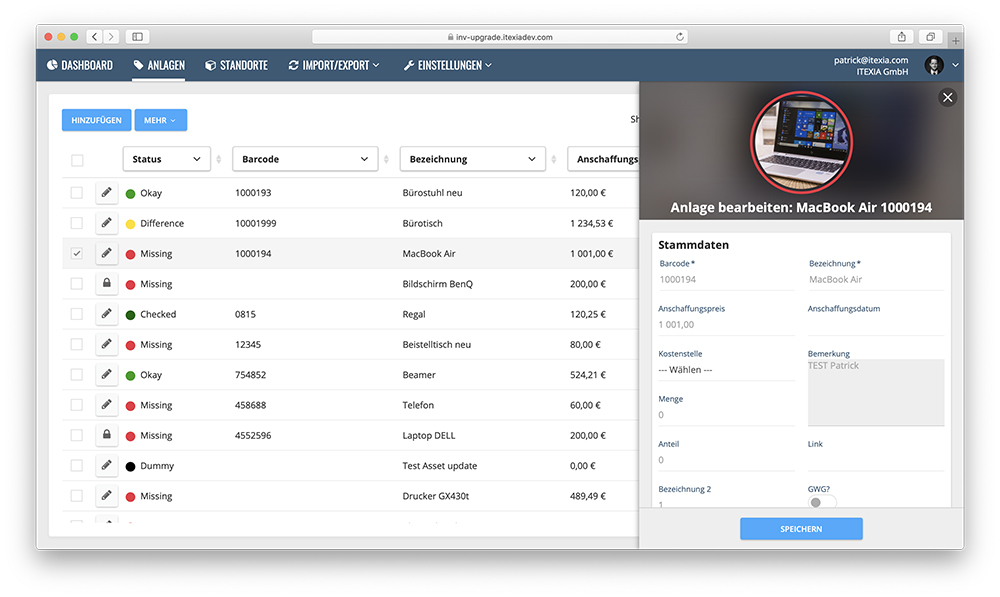Click the Laptop DELL cell
The image size is (1000, 597).
click(429, 436)
